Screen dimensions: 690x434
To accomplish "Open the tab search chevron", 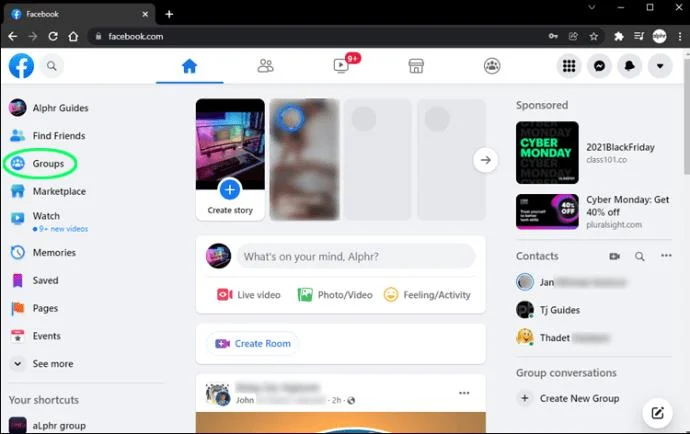I will pos(592,7).
